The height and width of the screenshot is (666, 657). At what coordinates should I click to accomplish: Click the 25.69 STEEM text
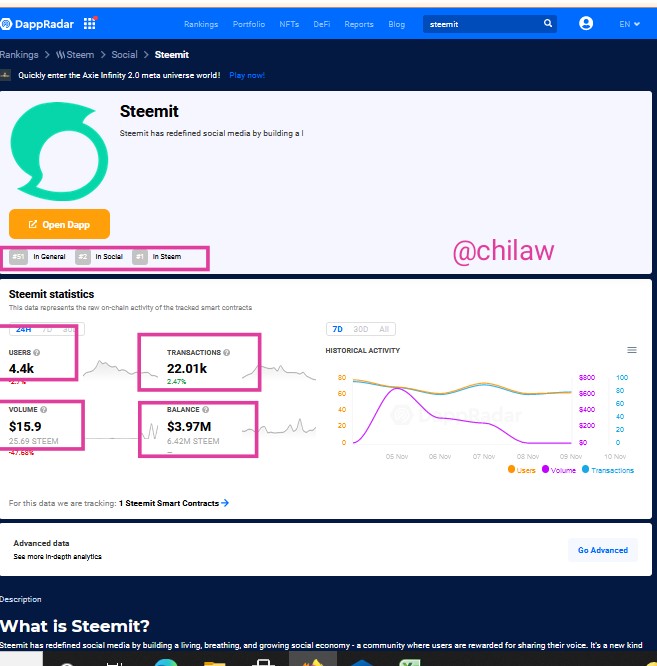point(34,441)
